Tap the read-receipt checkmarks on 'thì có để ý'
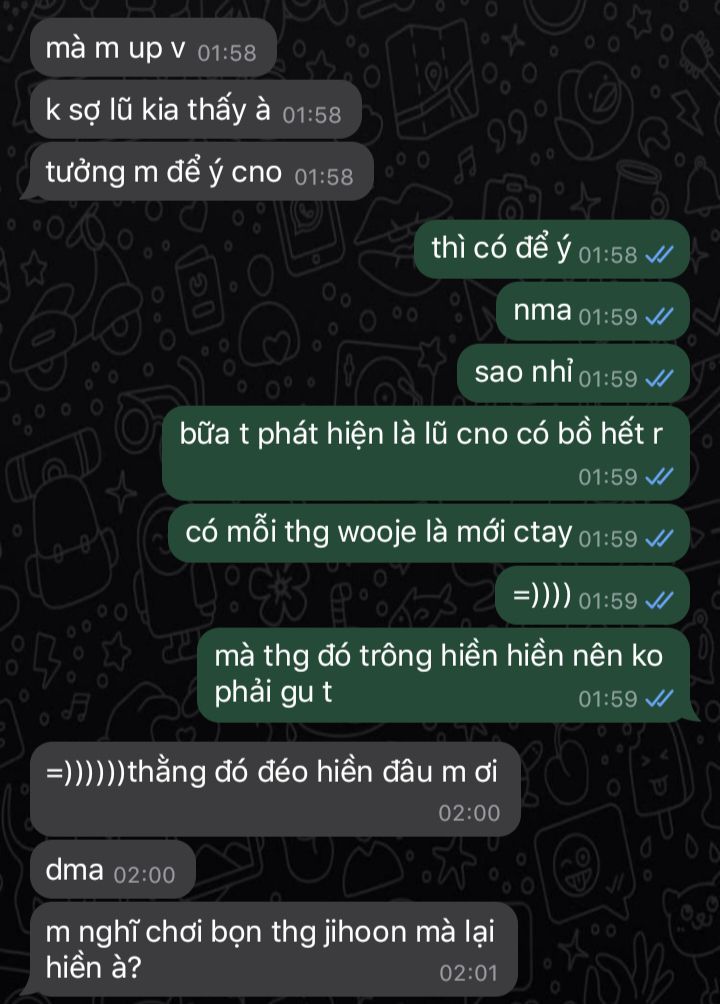Viewport: 720px width, 1004px height. point(659,255)
